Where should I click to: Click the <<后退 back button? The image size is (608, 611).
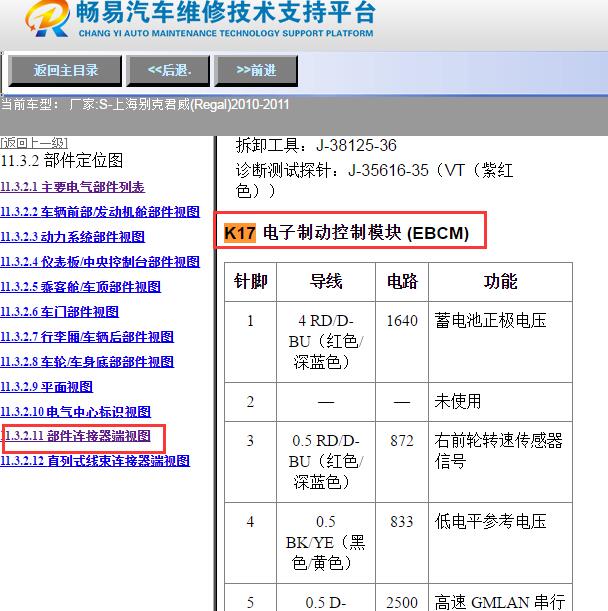168,71
